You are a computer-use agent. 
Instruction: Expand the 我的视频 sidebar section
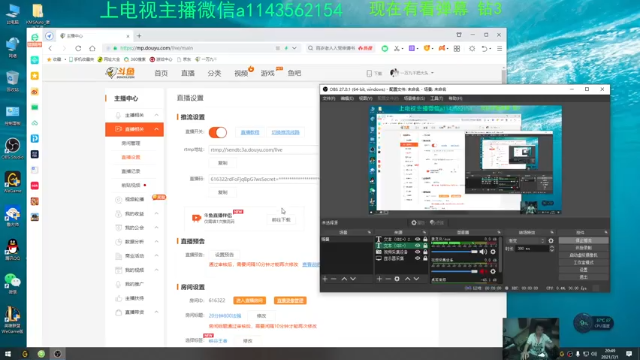157,270
